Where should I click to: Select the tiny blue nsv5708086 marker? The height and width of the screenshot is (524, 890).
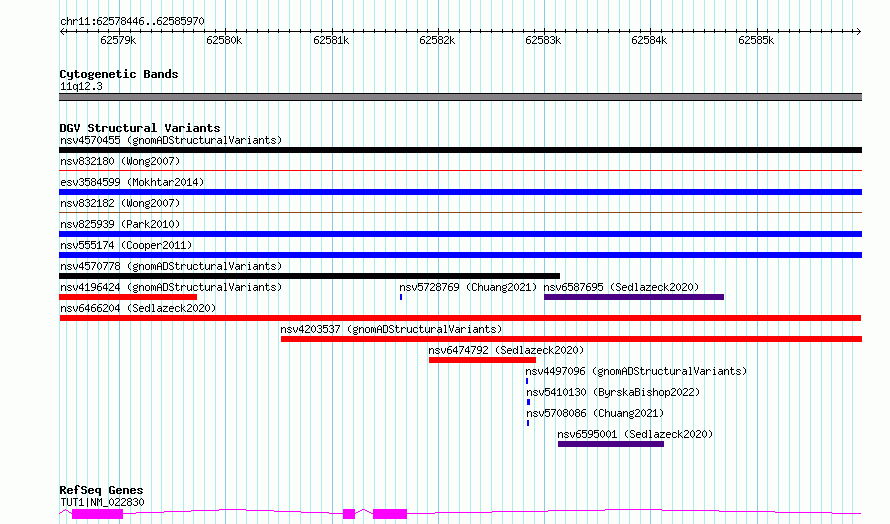point(528,423)
